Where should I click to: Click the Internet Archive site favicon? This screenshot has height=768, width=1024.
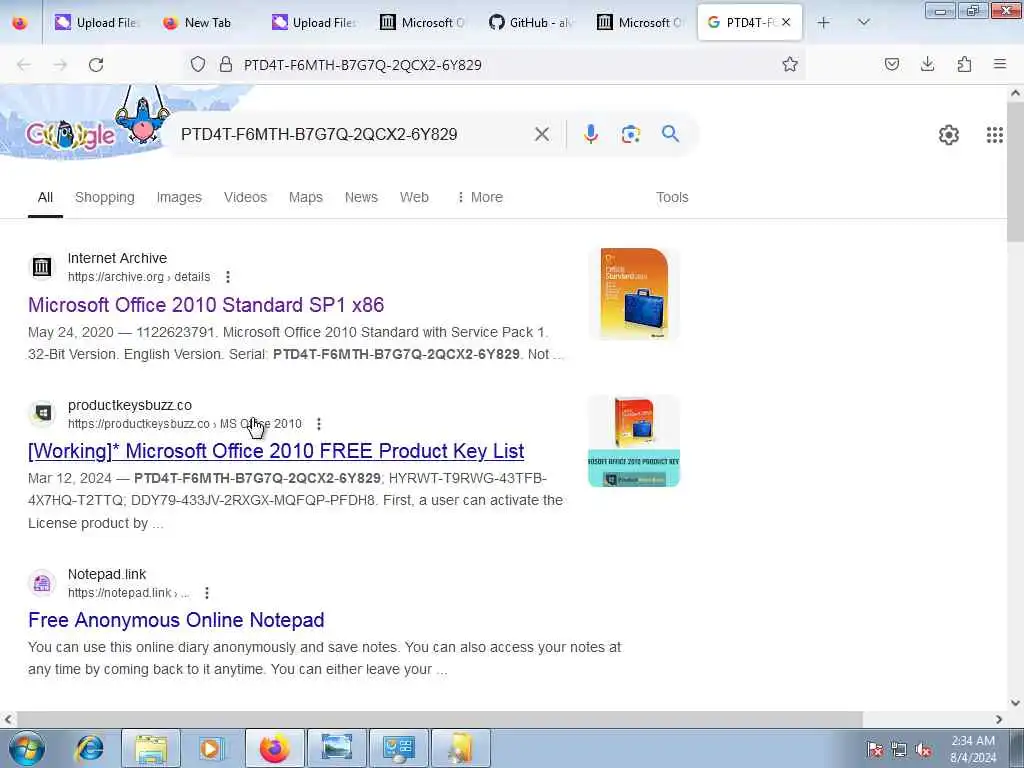[42, 267]
